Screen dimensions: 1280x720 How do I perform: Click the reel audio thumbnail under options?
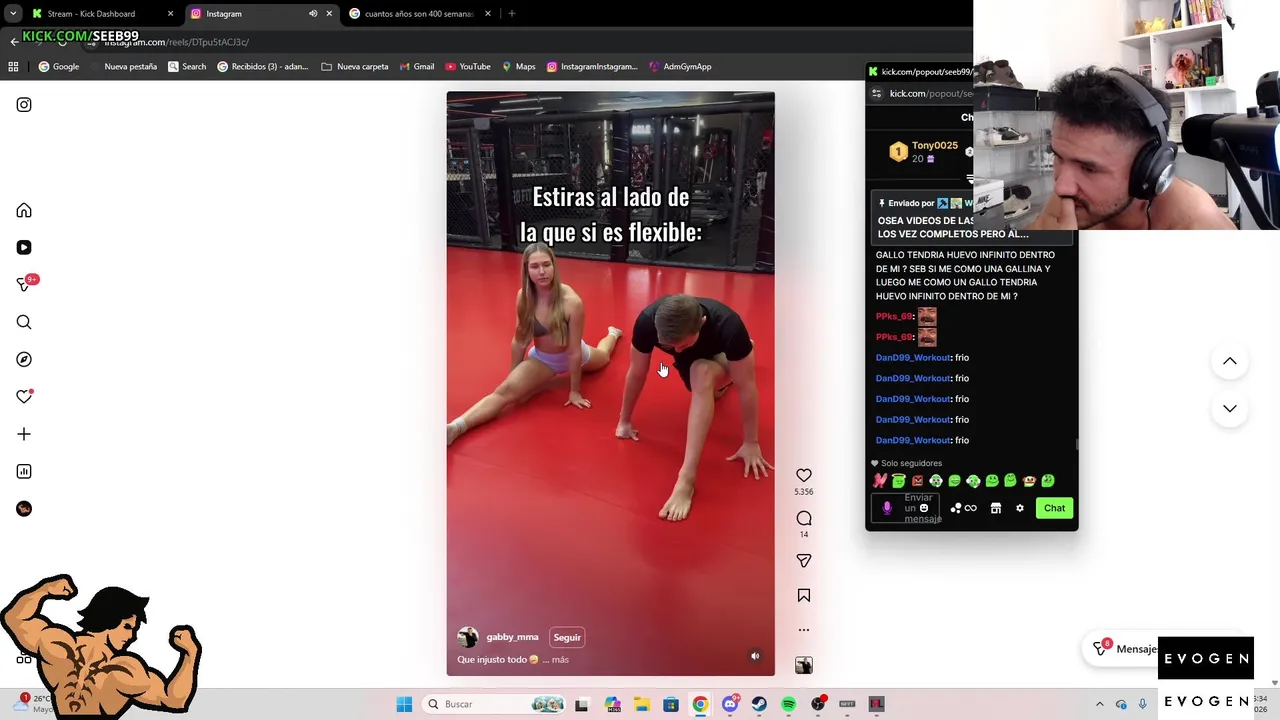click(804, 665)
